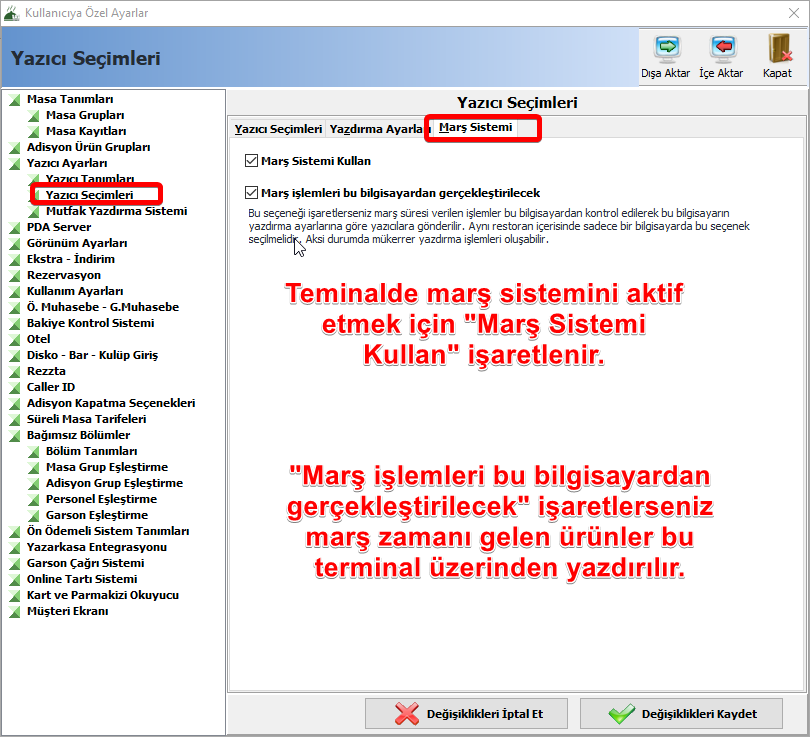
Task: Open Kart ve Parmakizi Okuyucu item
Action: 103,595
